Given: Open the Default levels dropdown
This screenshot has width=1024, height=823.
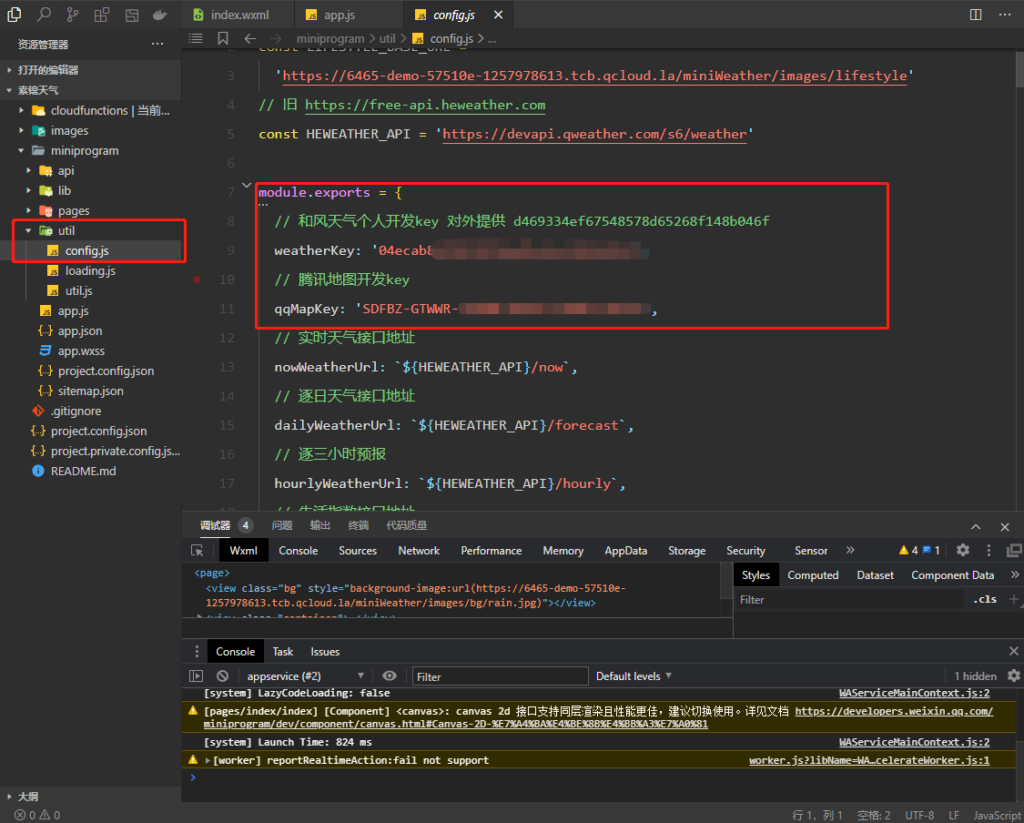Looking at the screenshot, I should (x=634, y=676).
